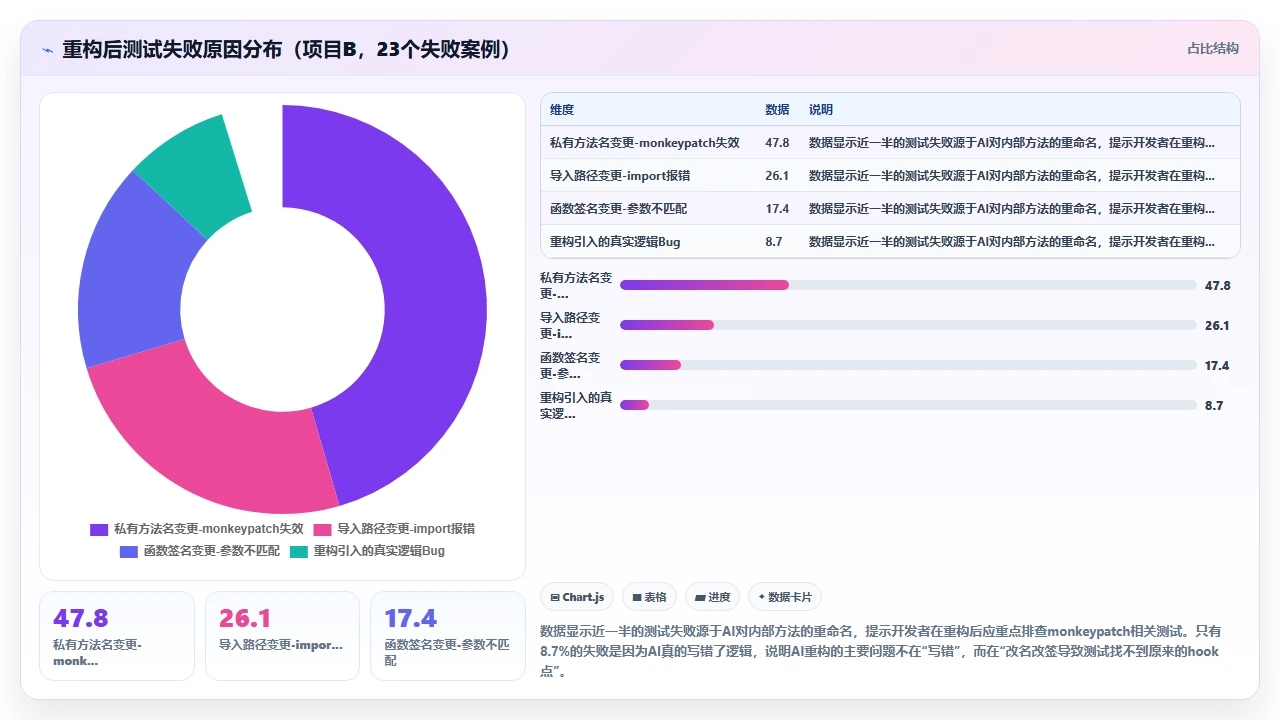Select table row 函数签名变更-参数不匹配
Screen dimensions: 1280x720
[890, 208]
